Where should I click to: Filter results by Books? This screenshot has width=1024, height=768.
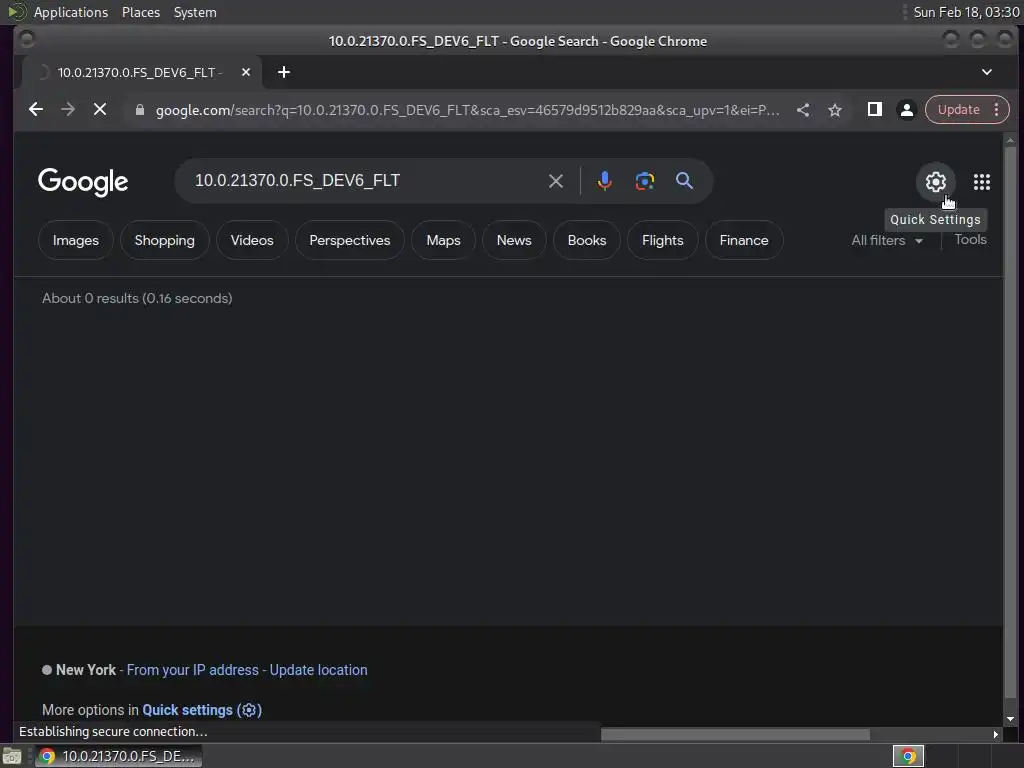pos(586,240)
